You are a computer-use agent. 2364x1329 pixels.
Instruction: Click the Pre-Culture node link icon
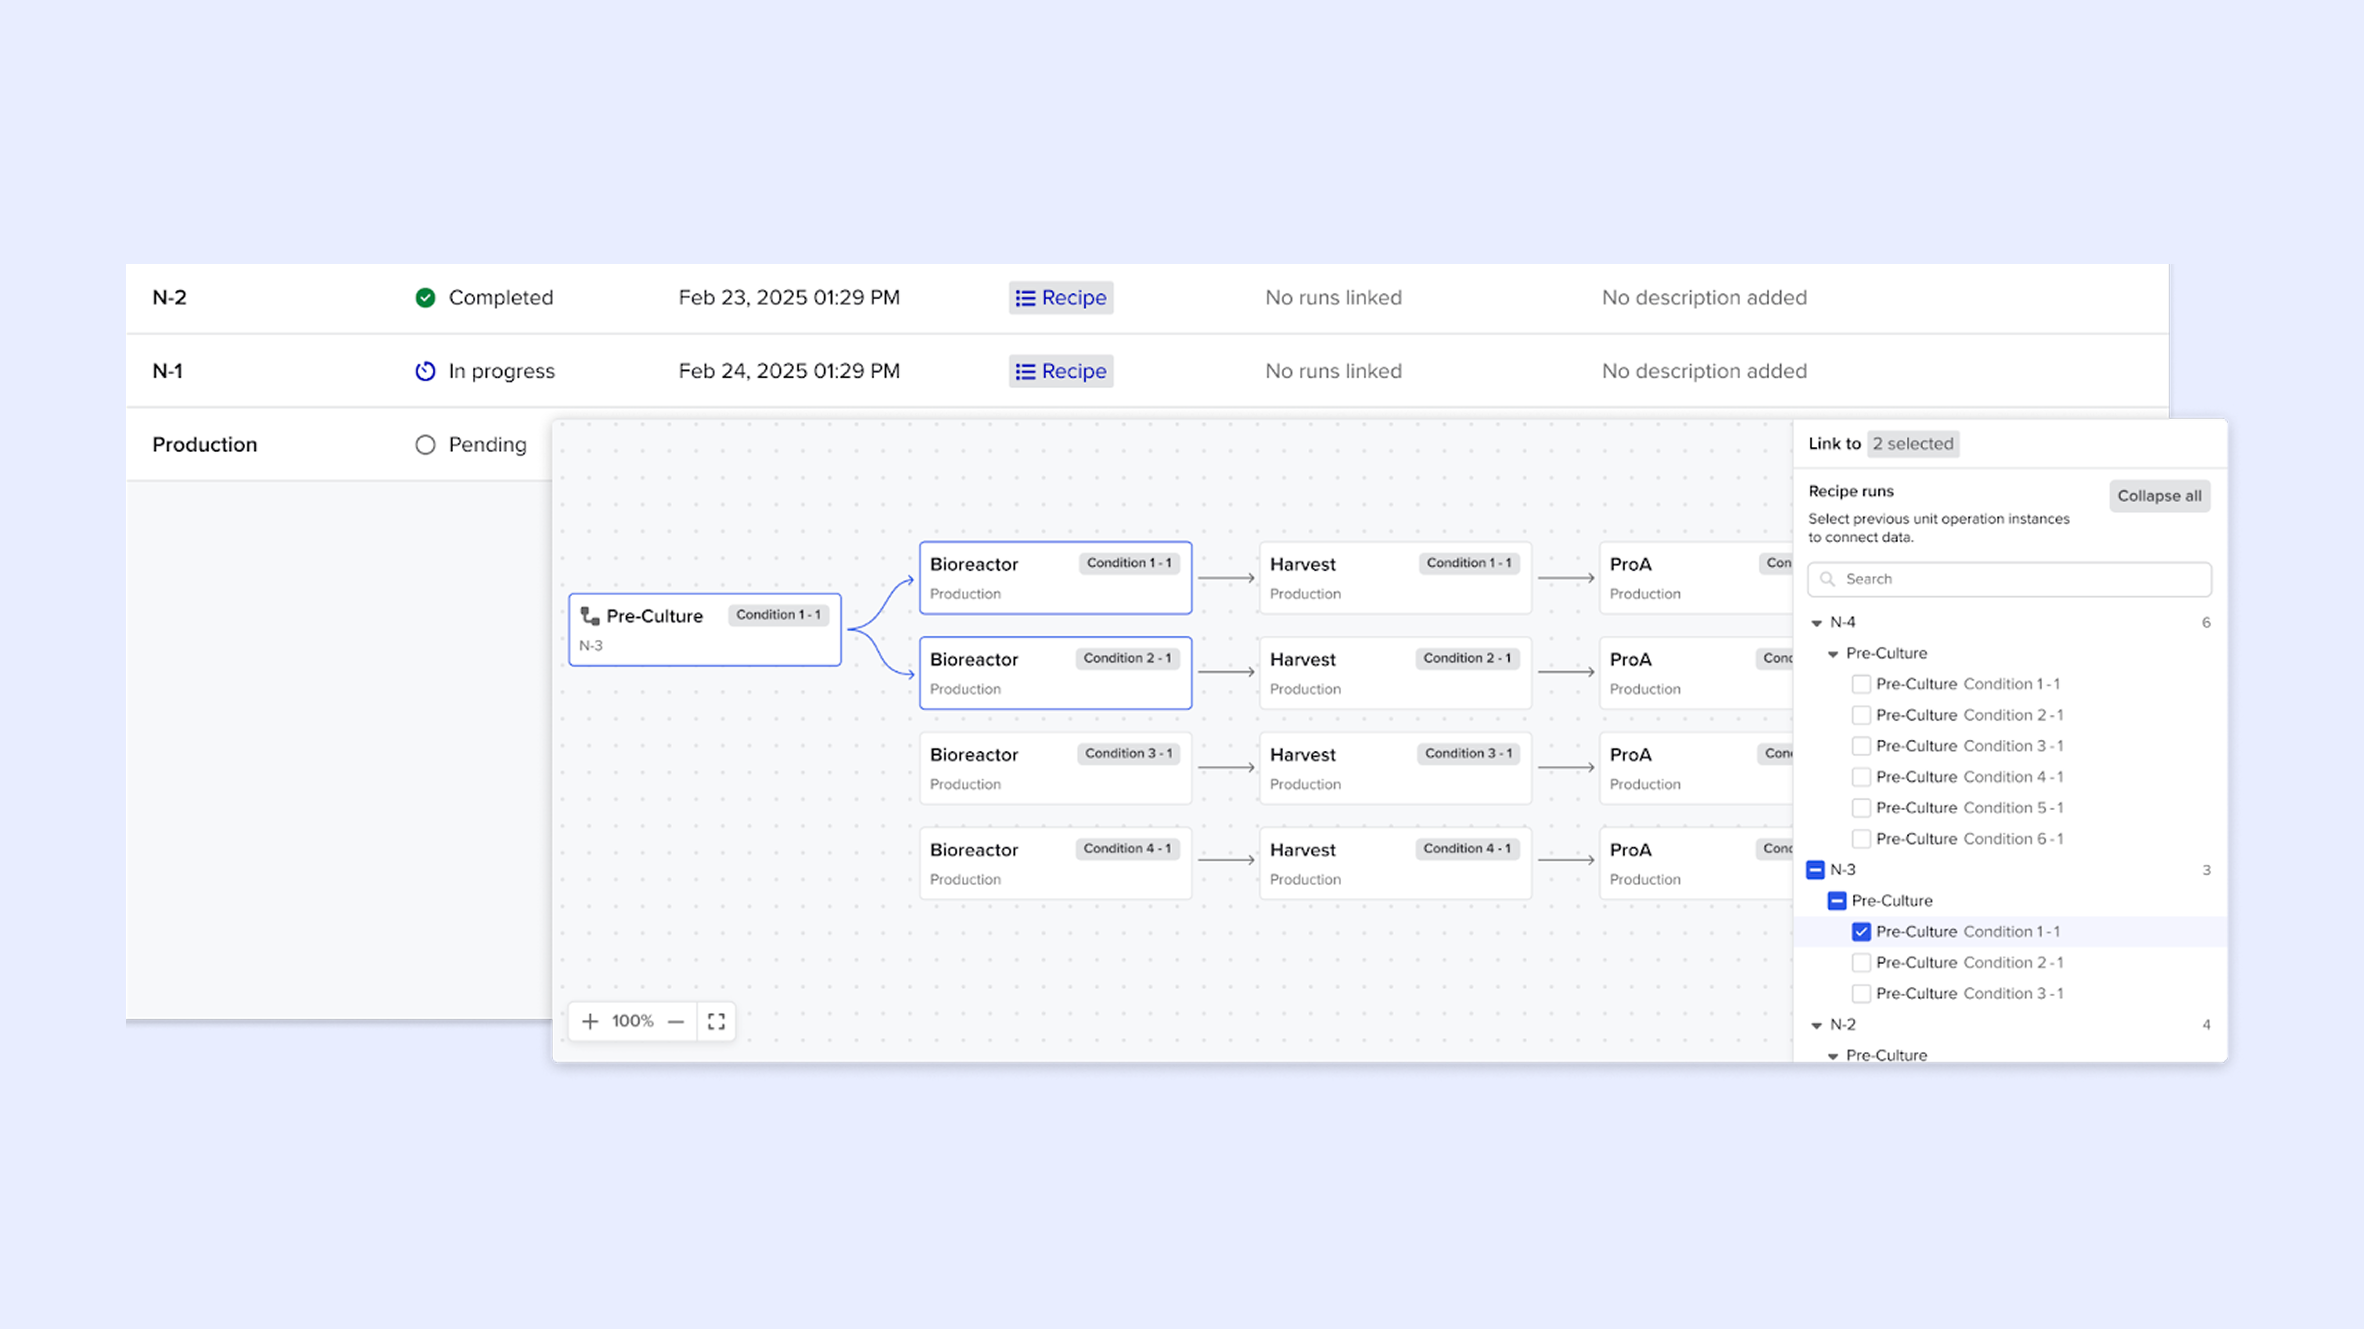(590, 616)
